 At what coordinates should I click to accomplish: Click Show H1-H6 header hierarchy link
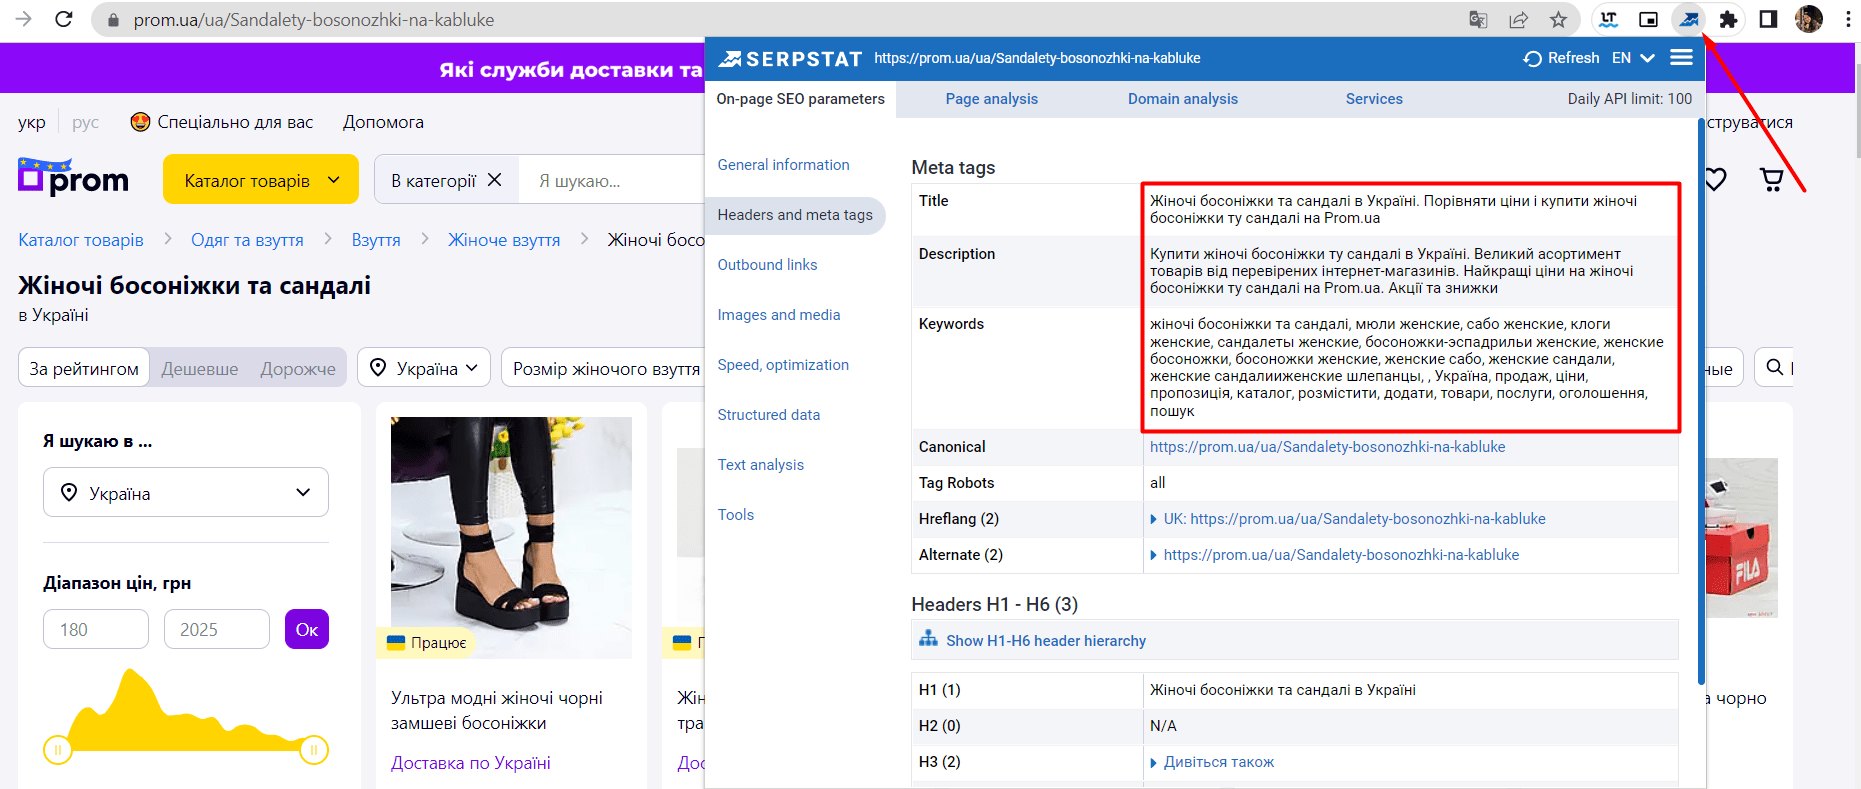1045,641
